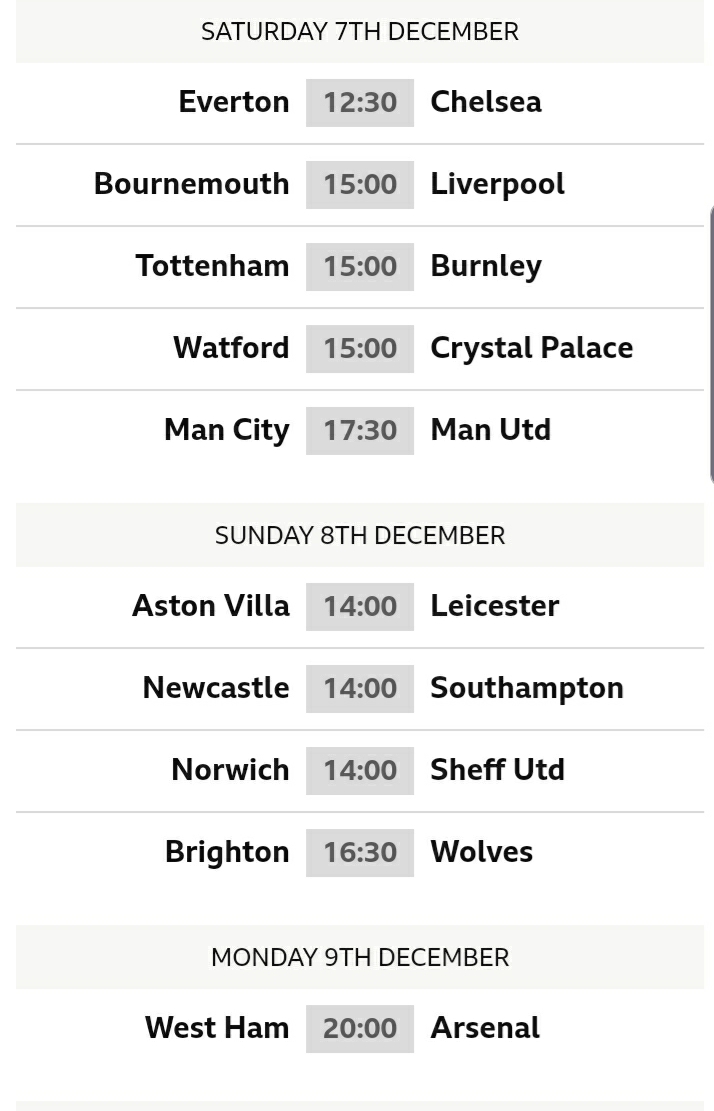Screen dimensions: 714x1111
Task: Open the Everton vs Chelsea fixture
Action: tap(360, 103)
